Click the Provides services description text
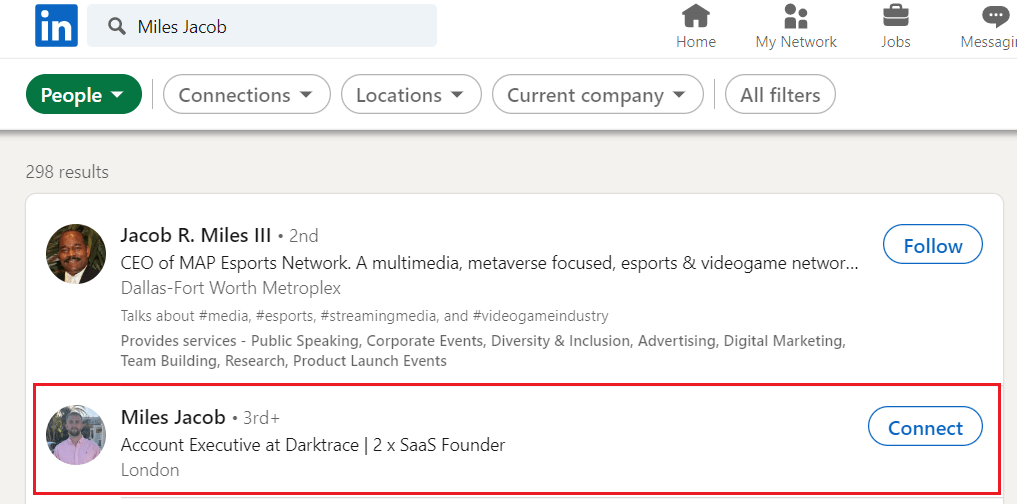This screenshot has height=504, width=1017. (483, 350)
